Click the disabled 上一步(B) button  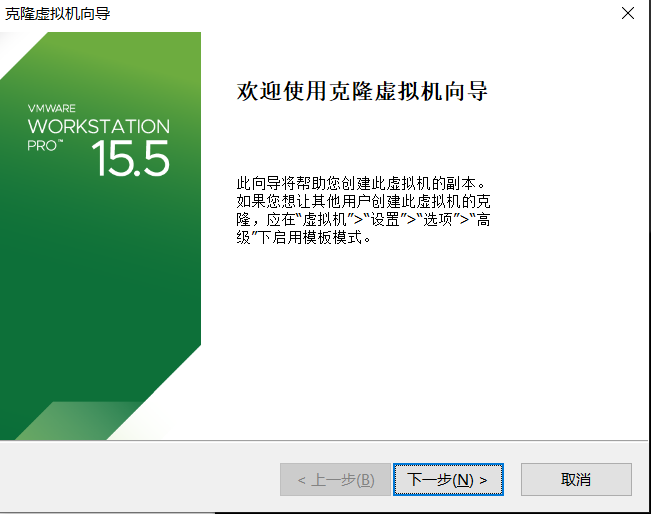[x=335, y=480]
